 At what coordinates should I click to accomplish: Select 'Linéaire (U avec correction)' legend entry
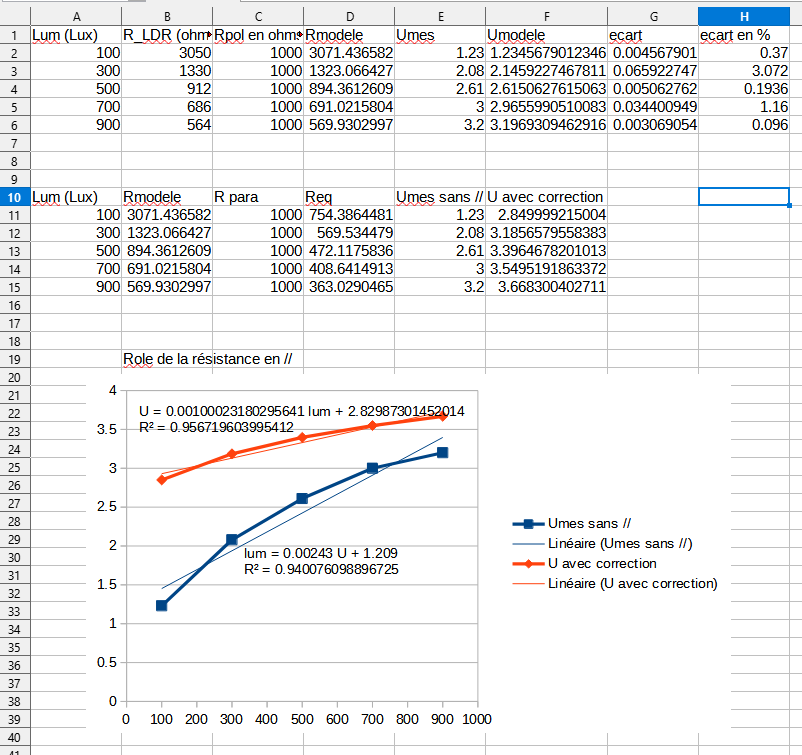pyautogui.click(x=632, y=583)
